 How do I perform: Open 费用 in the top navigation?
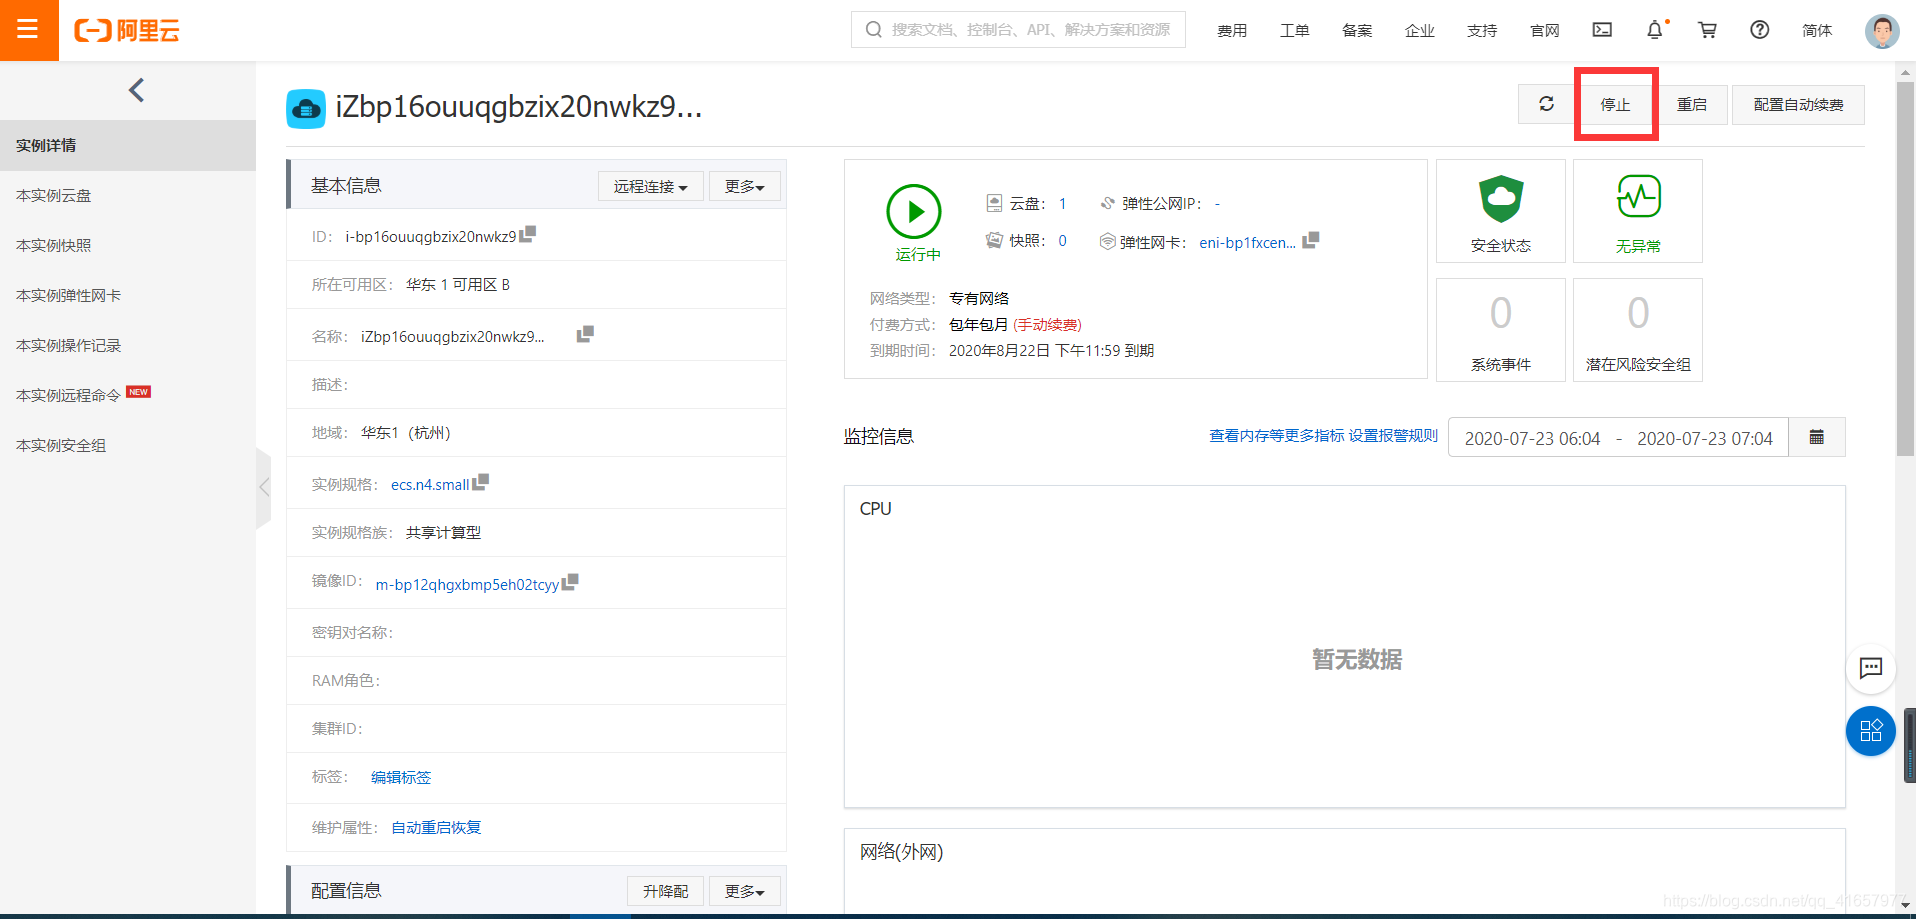[x=1232, y=31]
